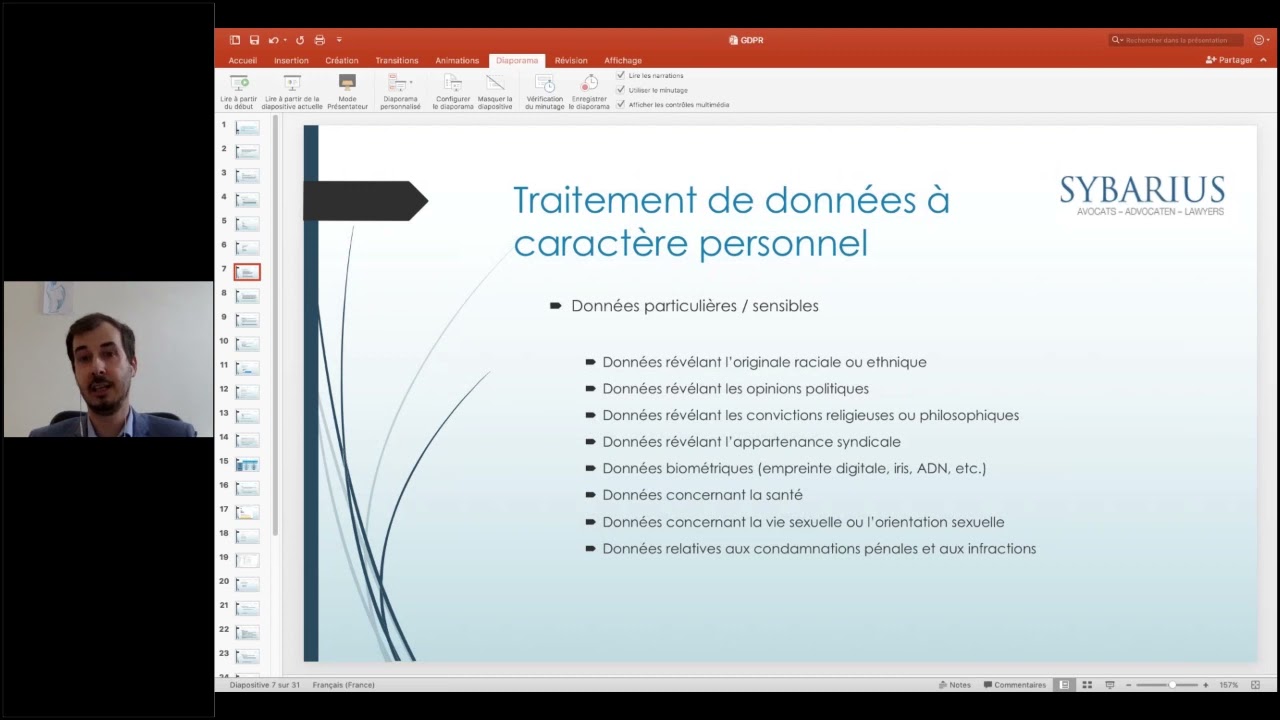Play from current slide (diapositive actuelle)
1280x720 pixels.
pos(292,92)
